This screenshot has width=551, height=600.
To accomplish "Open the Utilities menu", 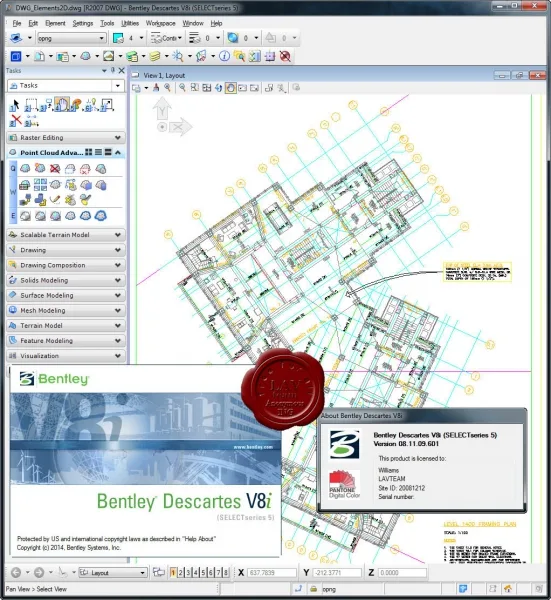I will click(130, 23).
